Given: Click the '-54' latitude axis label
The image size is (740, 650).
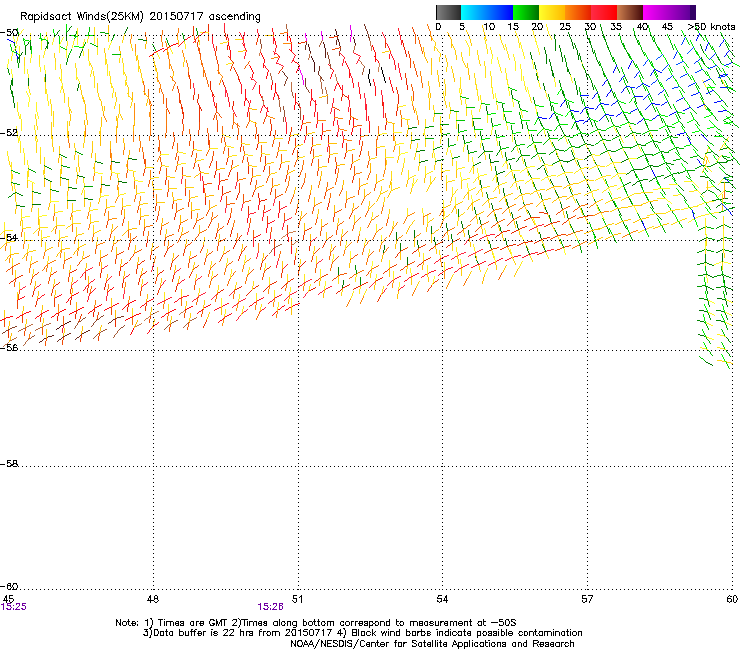Looking at the screenshot, I should tap(9, 237).
